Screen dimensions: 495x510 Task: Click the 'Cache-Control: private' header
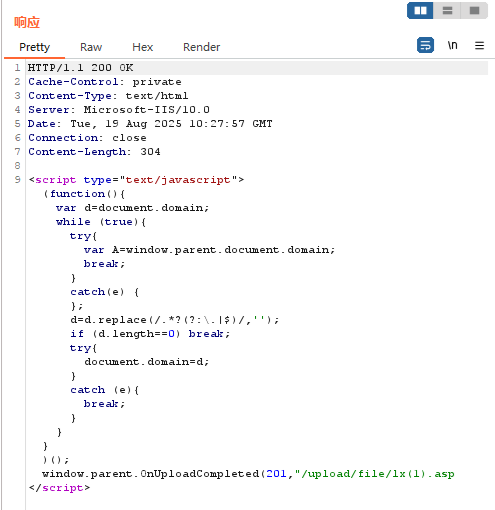coord(105,82)
